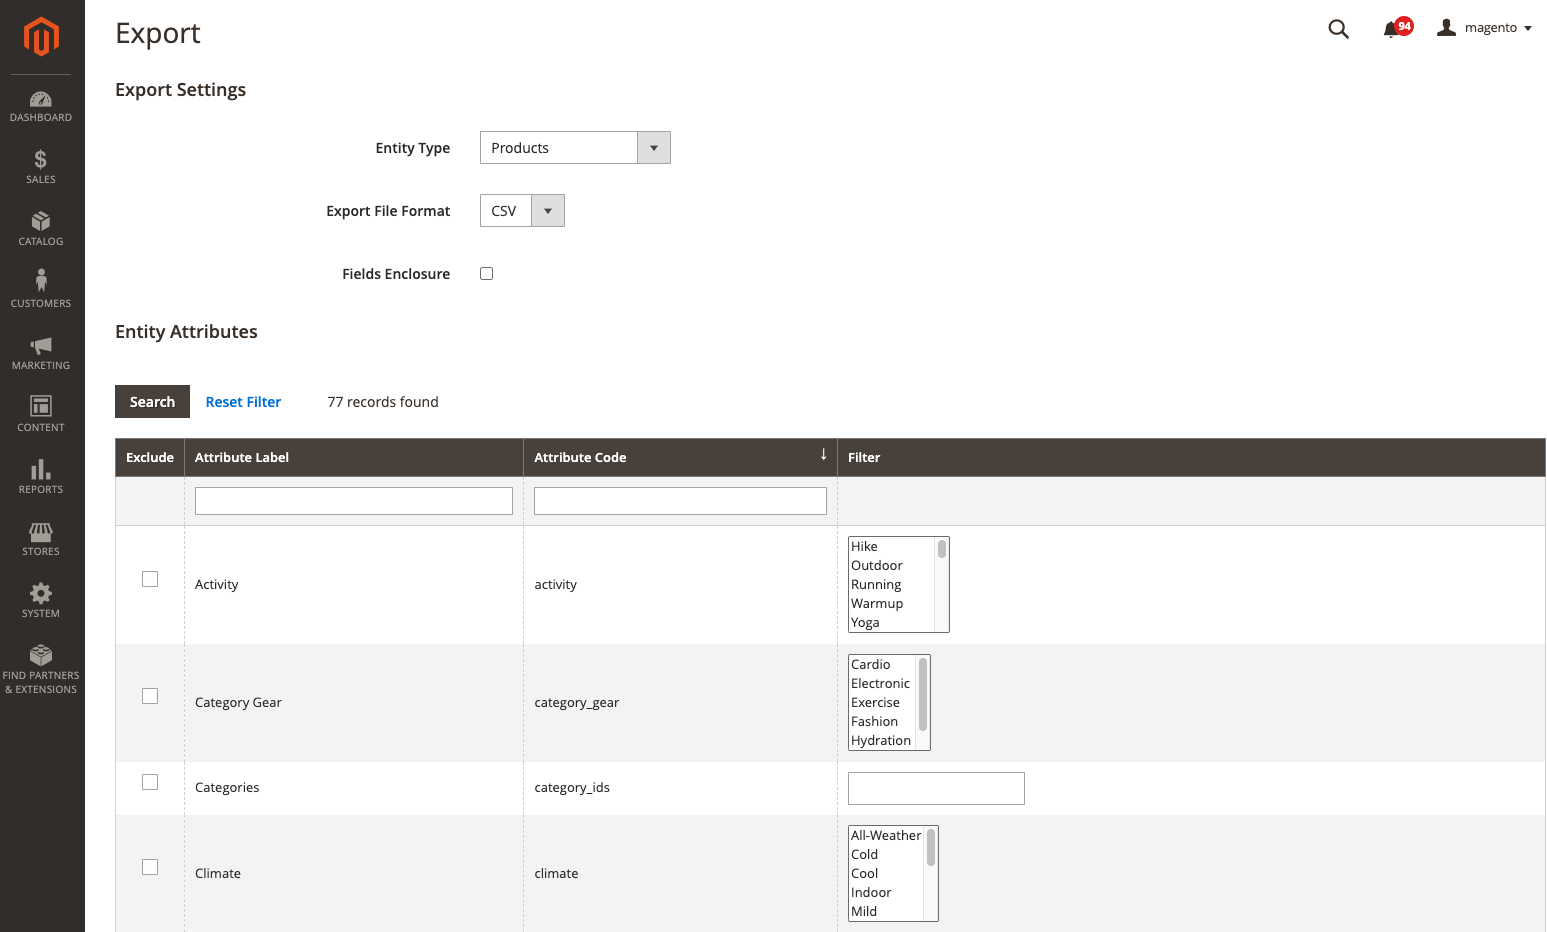
Task: Click the Activity filter list scrollbar
Action: tap(942, 584)
